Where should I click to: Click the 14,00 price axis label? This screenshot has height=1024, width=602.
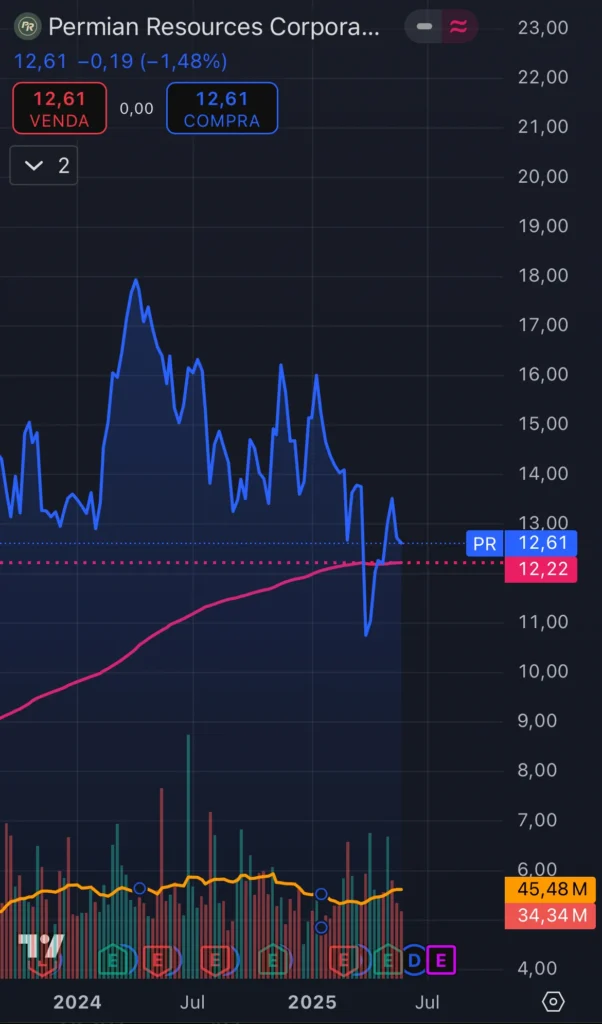click(543, 473)
